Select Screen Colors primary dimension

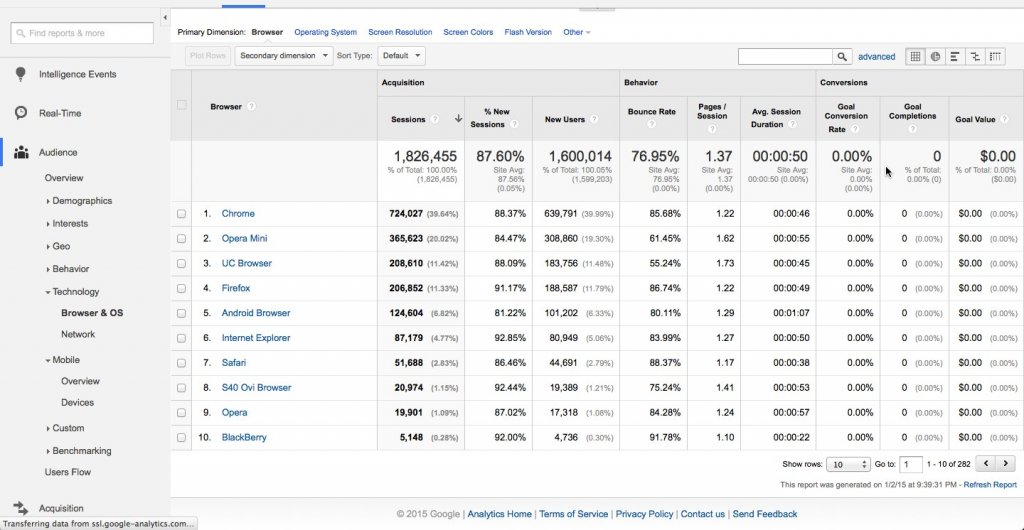point(468,32)
